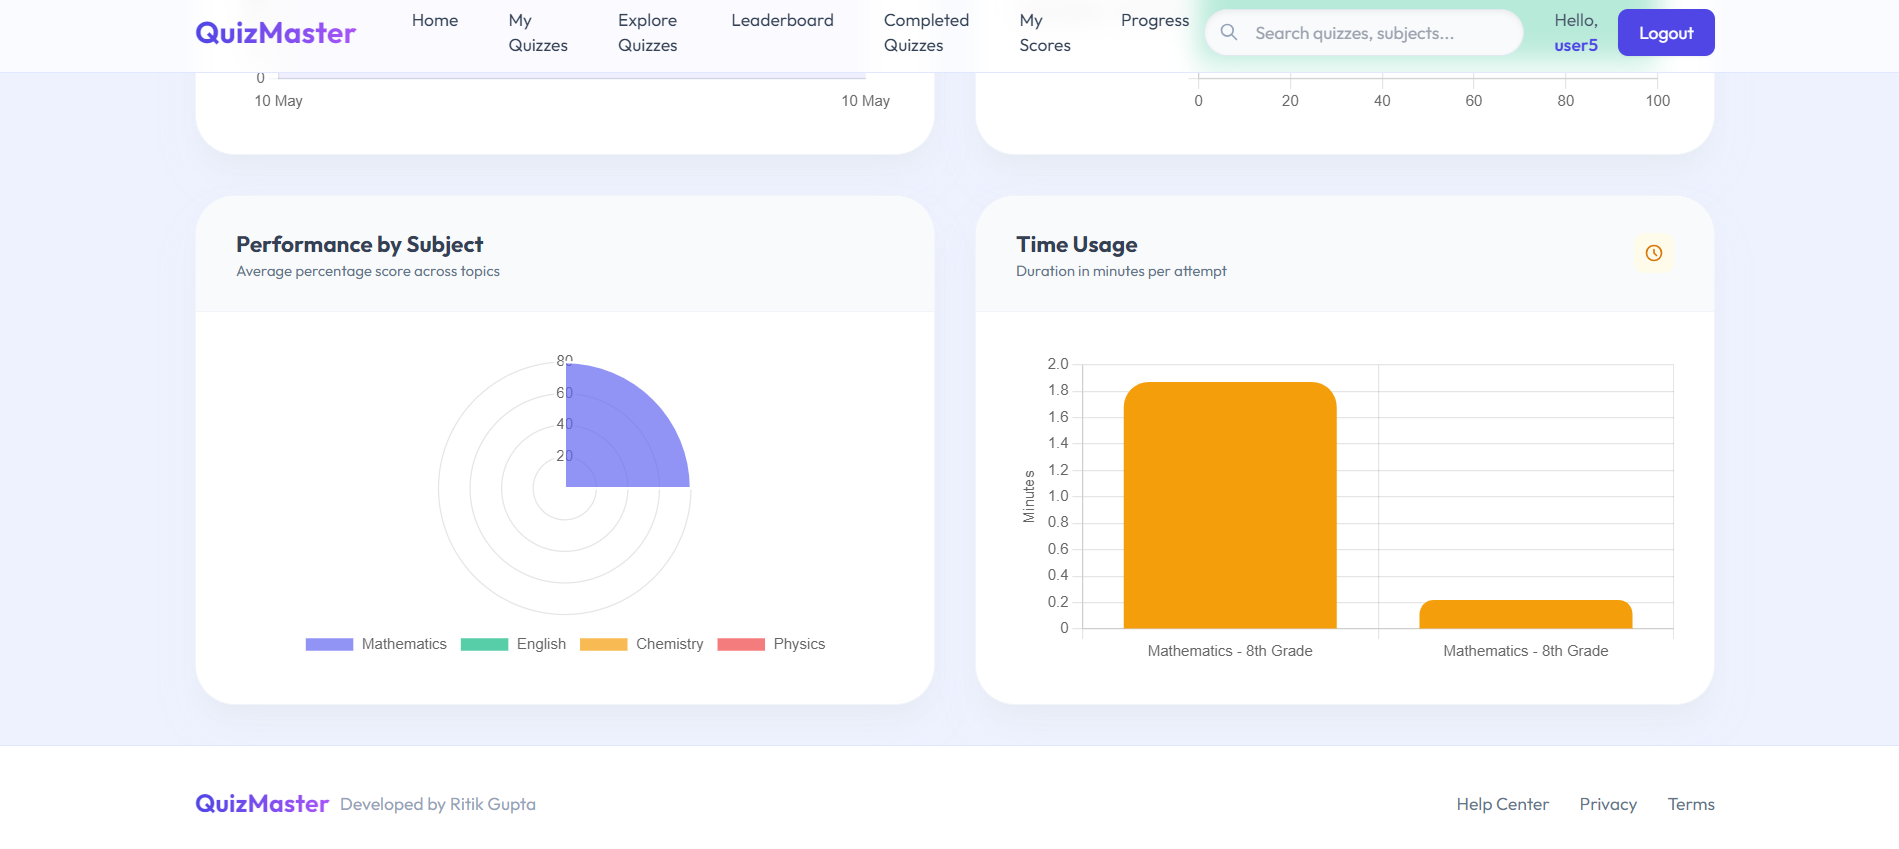Open Explore Quizzes in navigation
This screenshot has width=1899, height=849.
point(647,33)
